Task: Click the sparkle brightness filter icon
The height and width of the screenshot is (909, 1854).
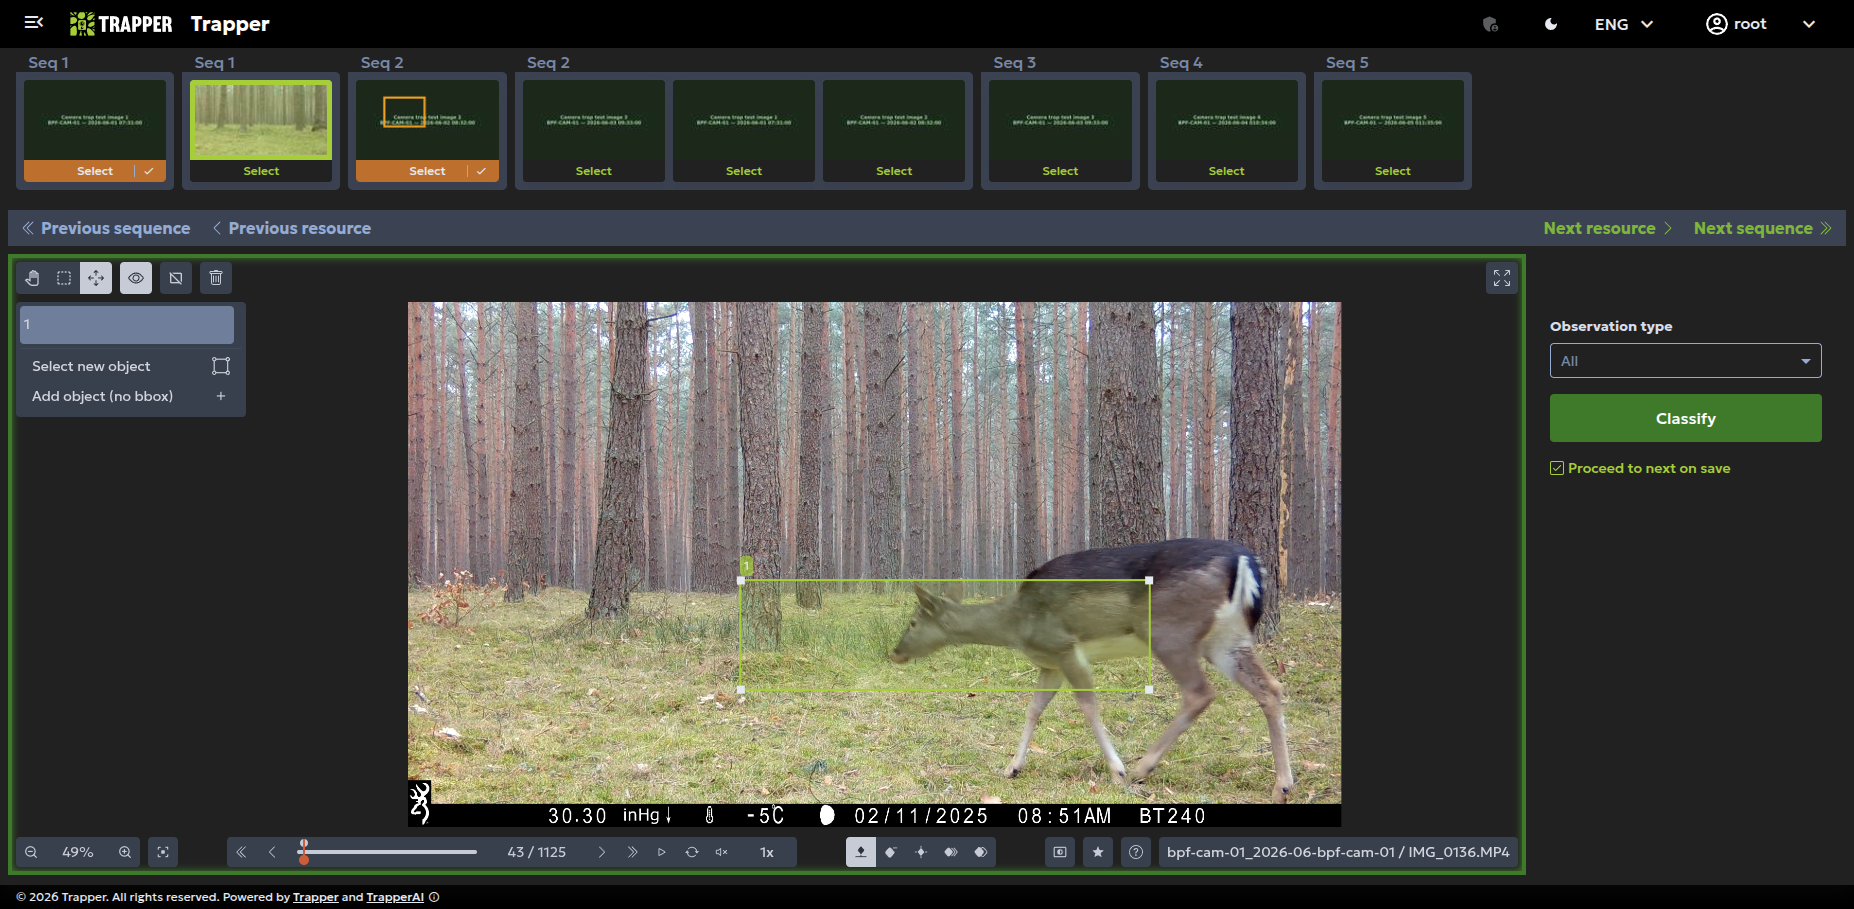Action: (x=921, y=852)
